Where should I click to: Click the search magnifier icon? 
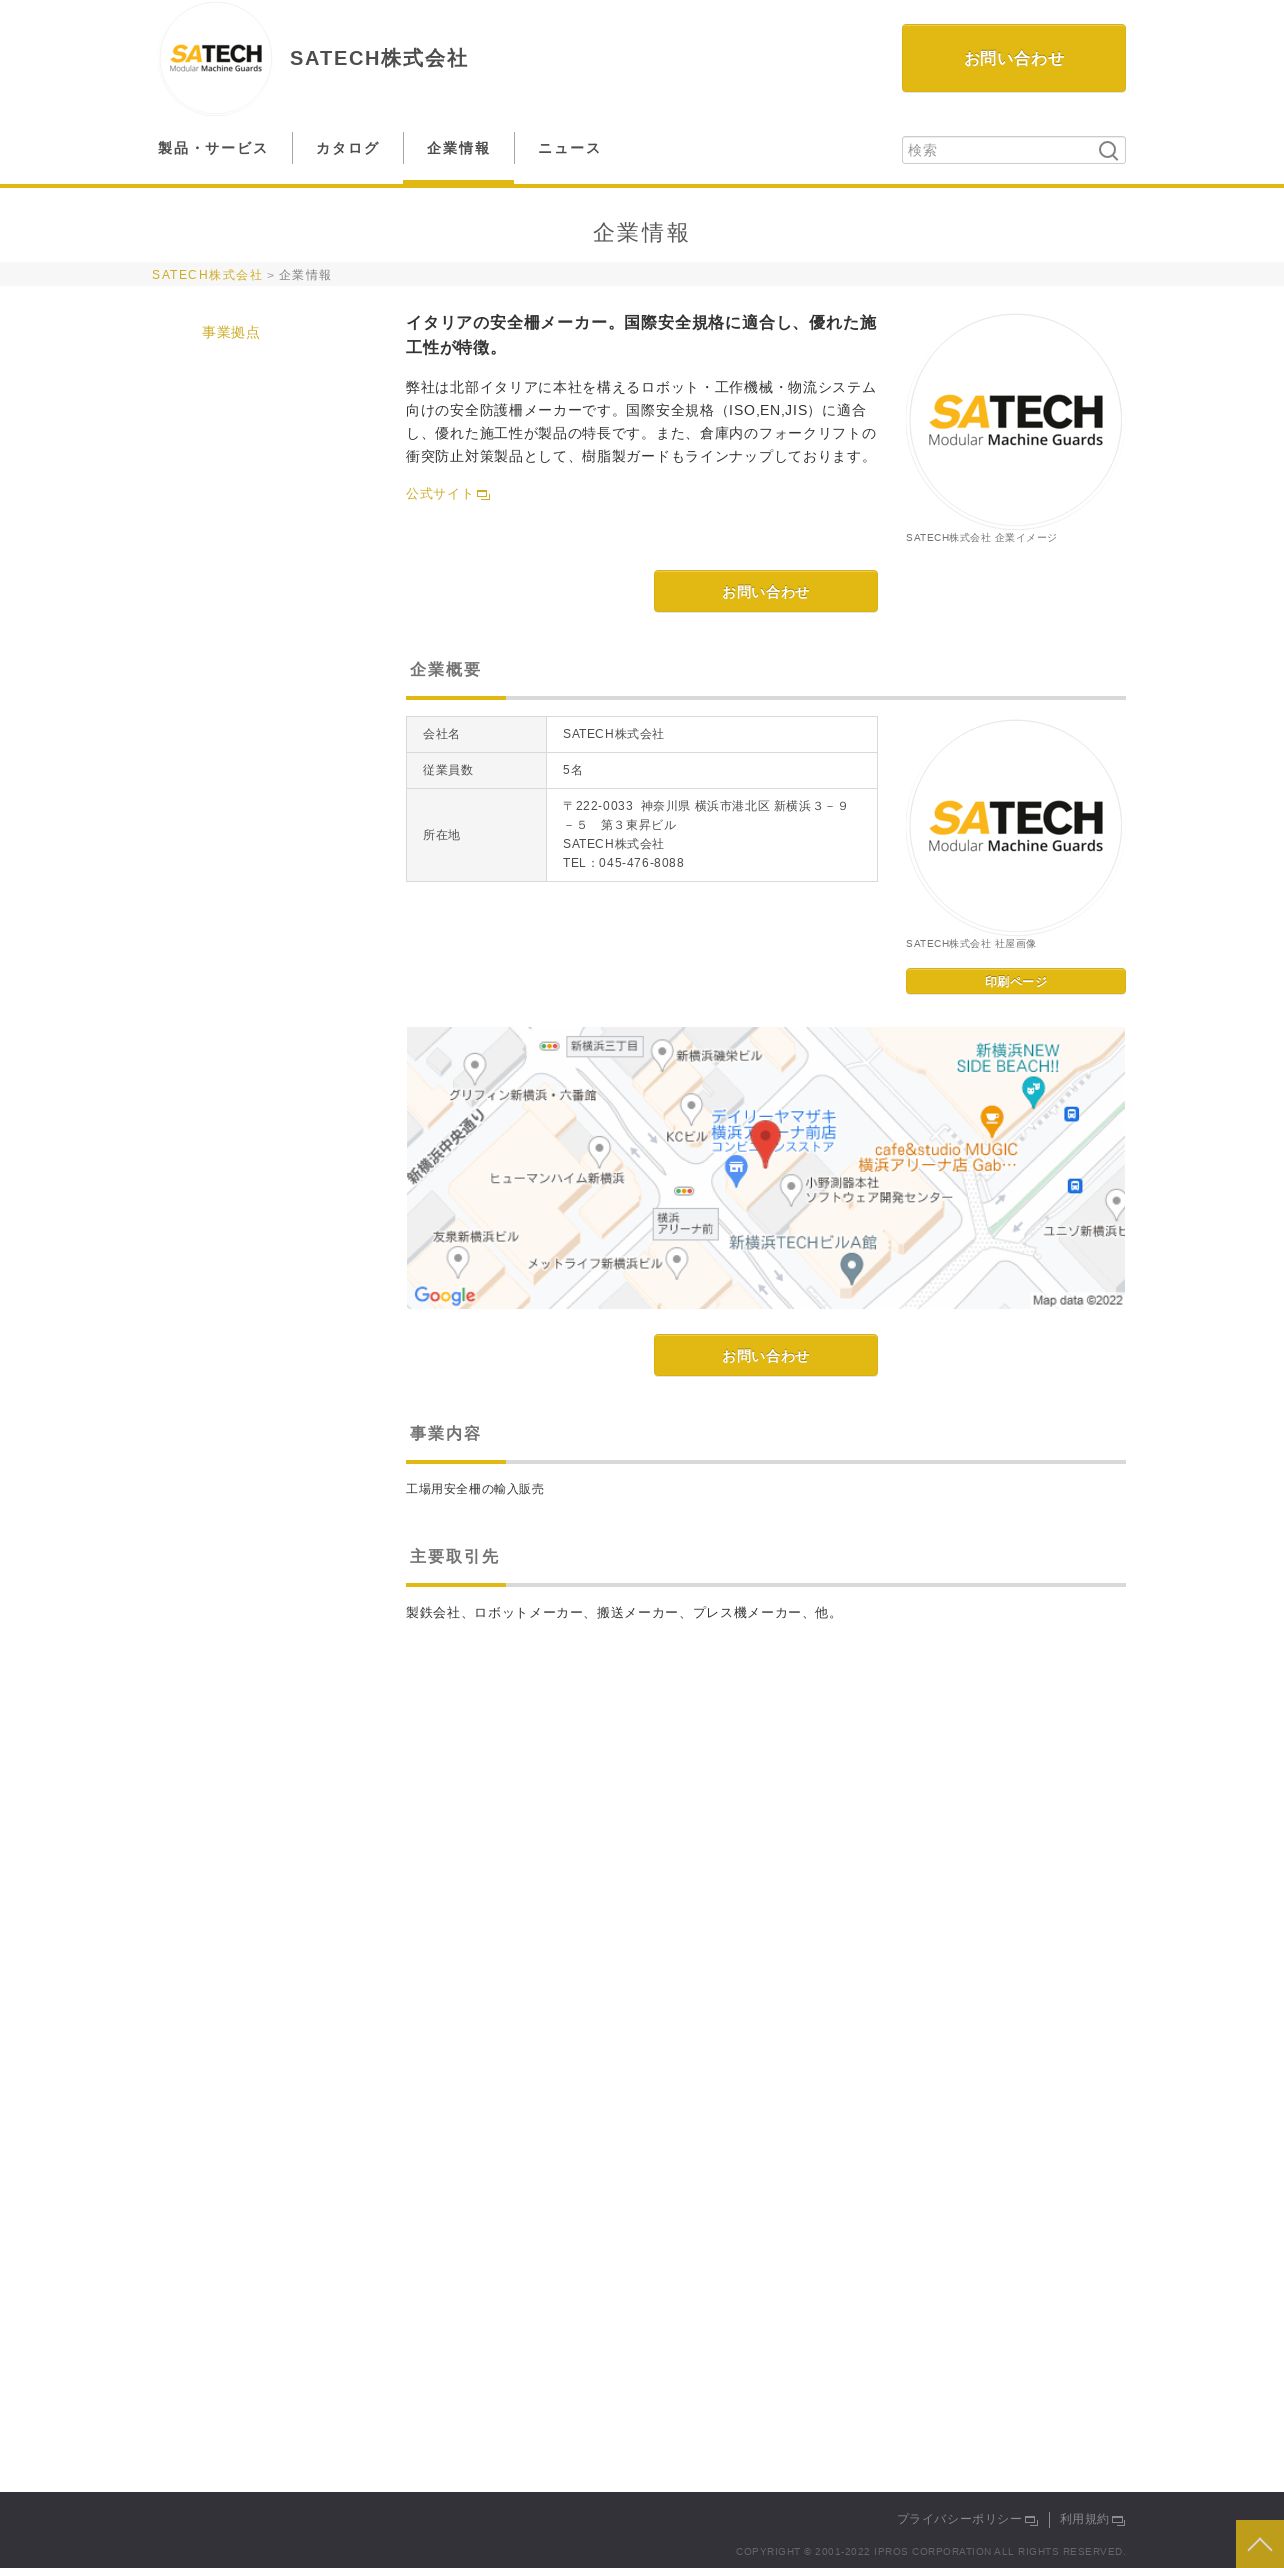(x=1108, y=150)
